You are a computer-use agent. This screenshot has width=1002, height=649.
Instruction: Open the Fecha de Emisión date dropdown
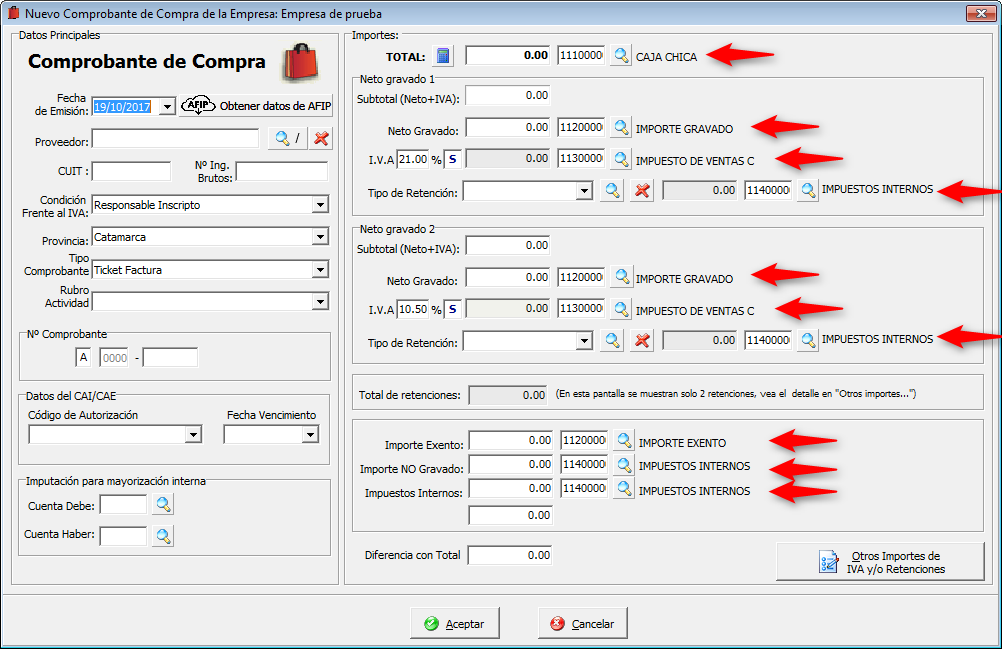click(166, 106)
